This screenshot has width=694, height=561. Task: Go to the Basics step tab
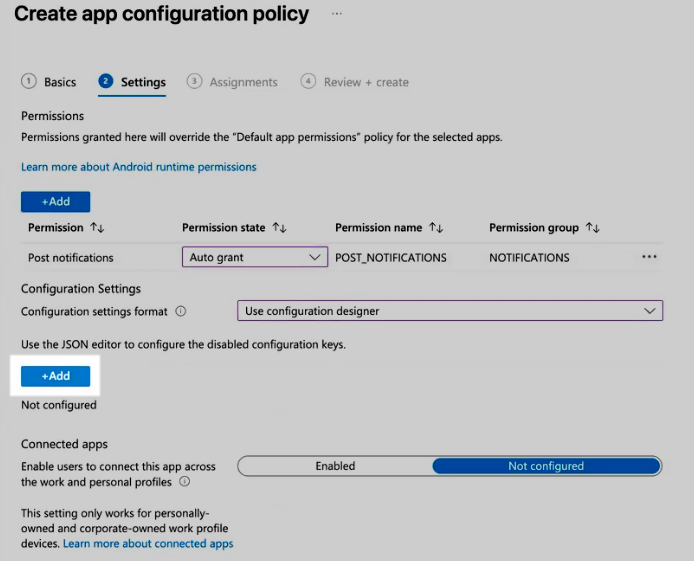pyautogui.click(x=49, y=82)
